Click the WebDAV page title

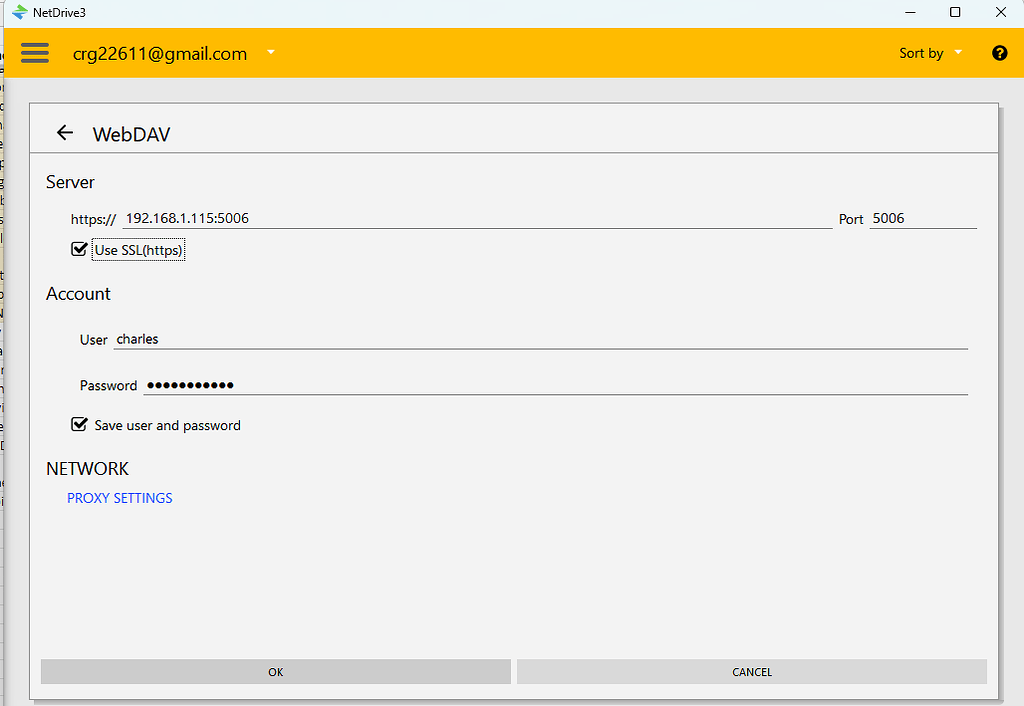point(131,133)
